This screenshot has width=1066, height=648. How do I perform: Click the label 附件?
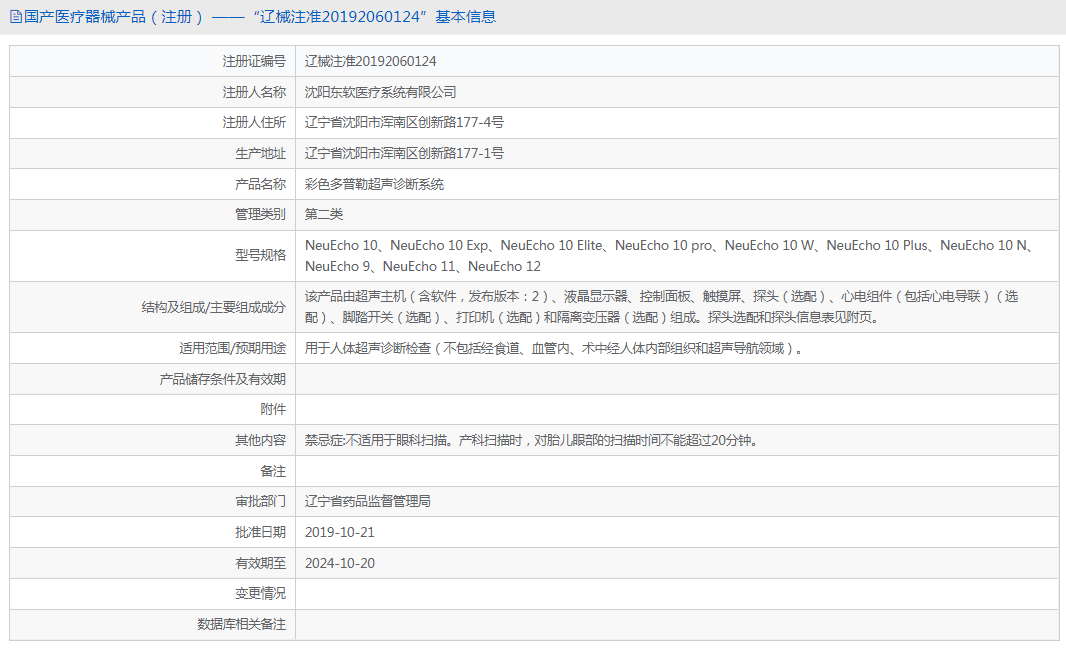click(x=273, y=409)
